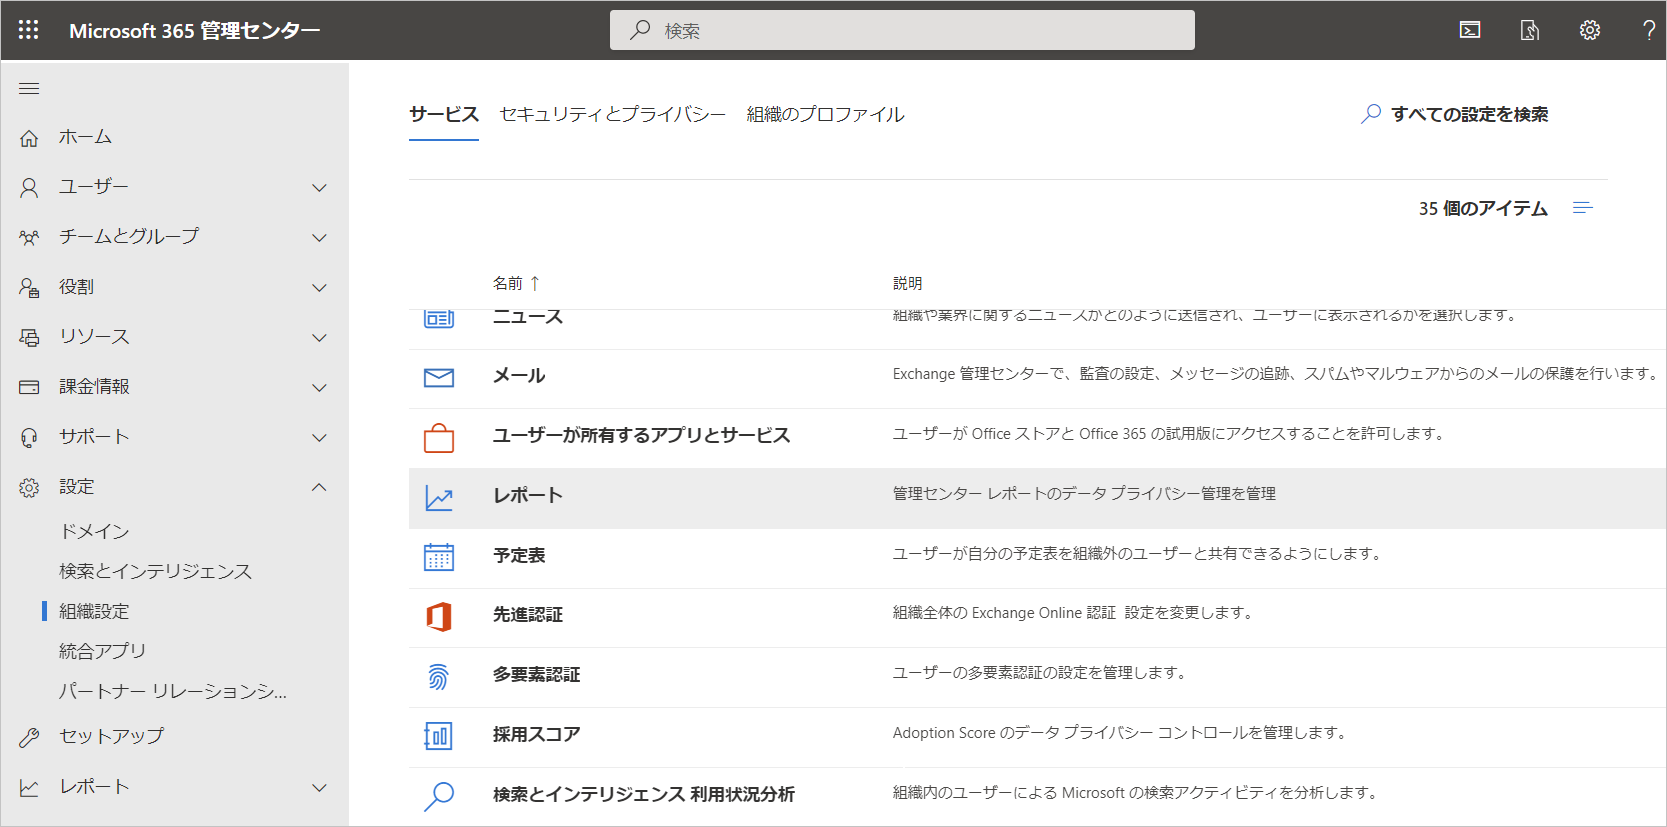Expand the 課金情報 section chevron
The width and height of the screenshot is (1667, 827).
coord(319,387)
